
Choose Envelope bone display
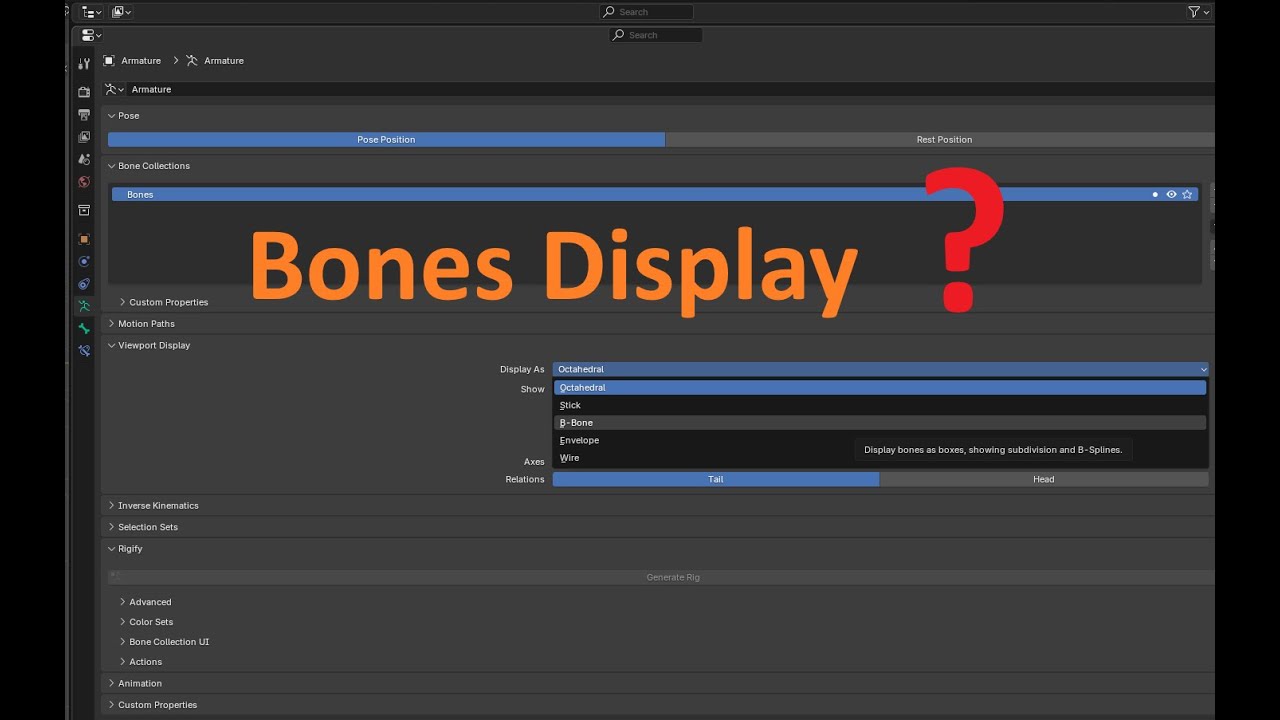pos(880,440)
